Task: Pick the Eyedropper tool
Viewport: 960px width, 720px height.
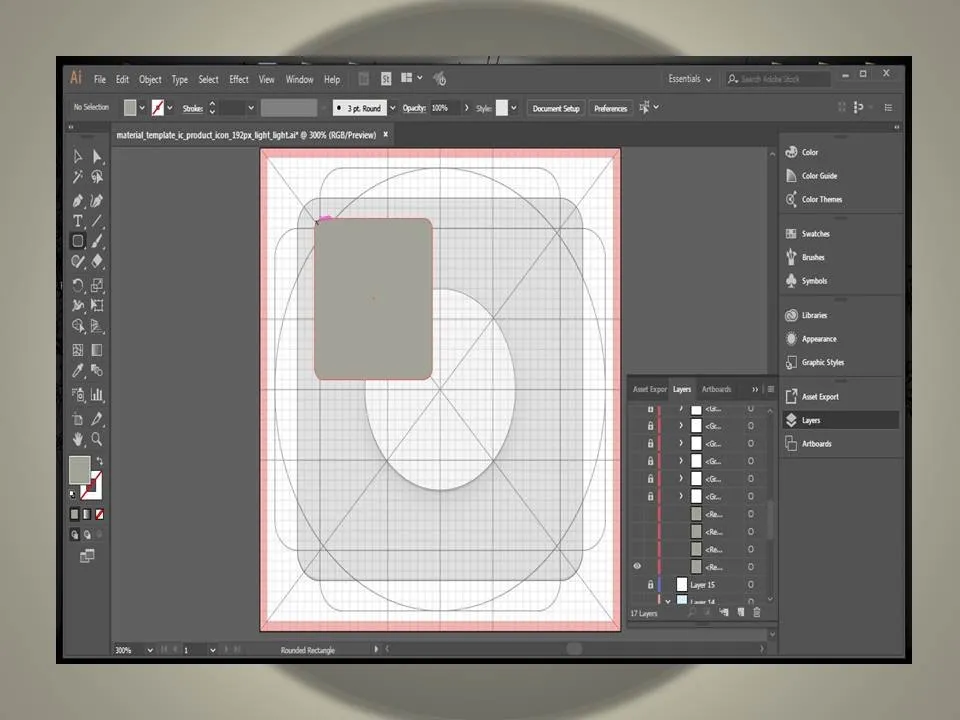Action: pyautogui.click(x=78, y=370)
